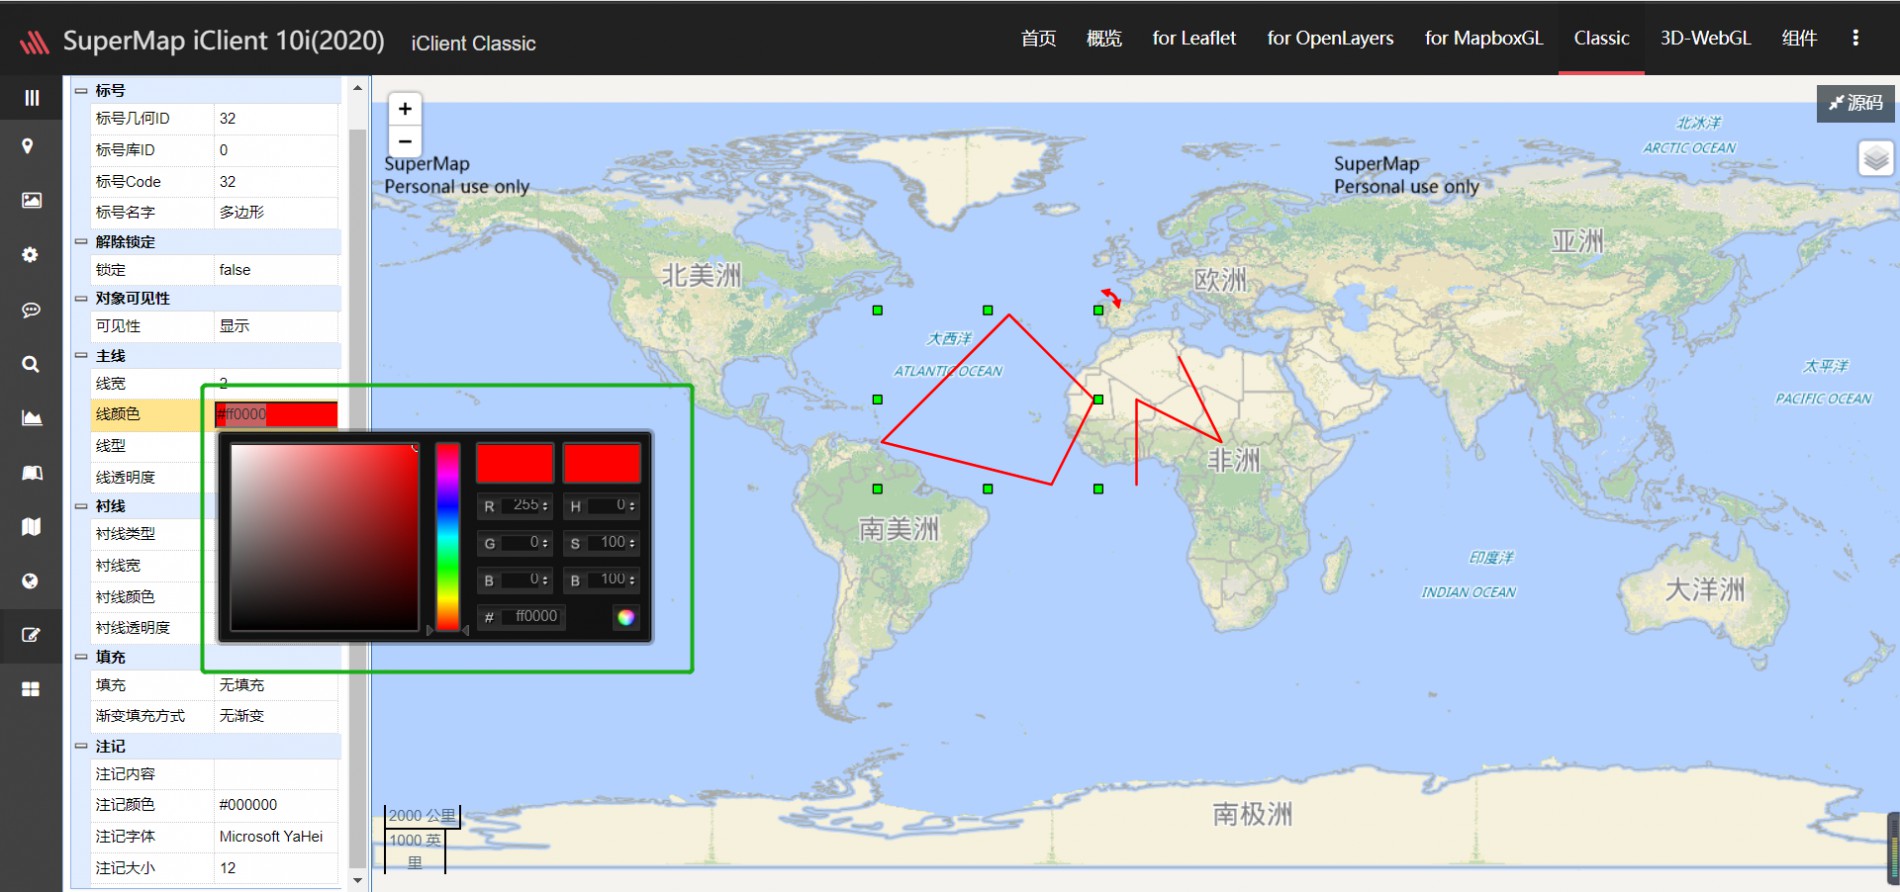Click the vertical rainbow hue slider

[447, 537]
